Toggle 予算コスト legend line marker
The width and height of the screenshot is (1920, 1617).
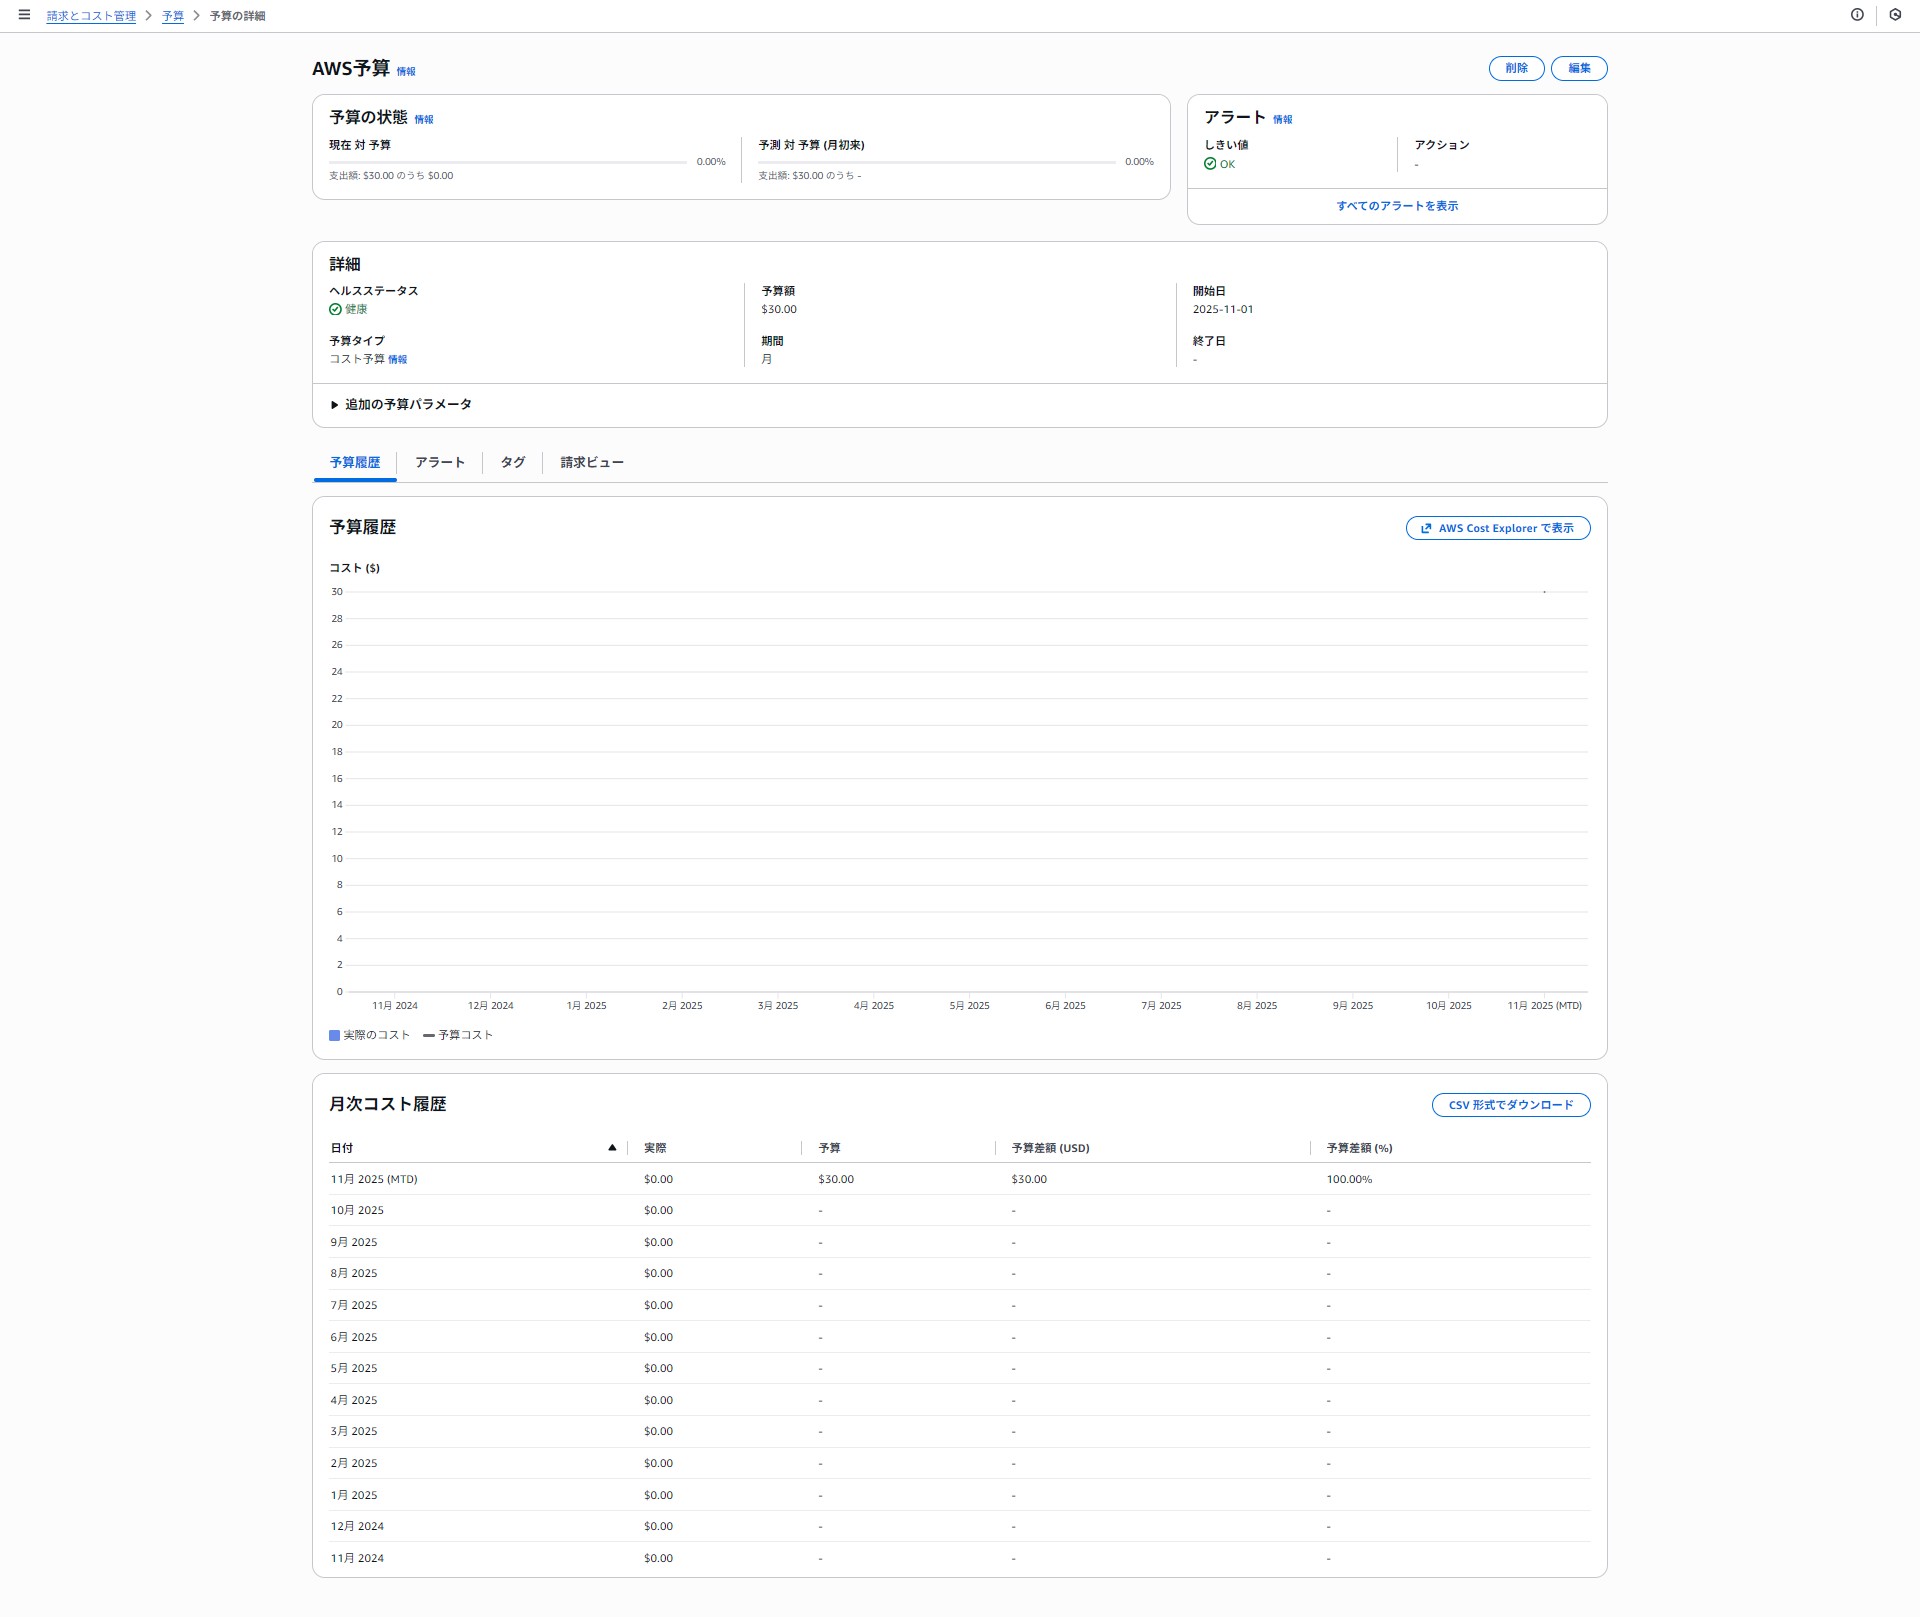429,1035
